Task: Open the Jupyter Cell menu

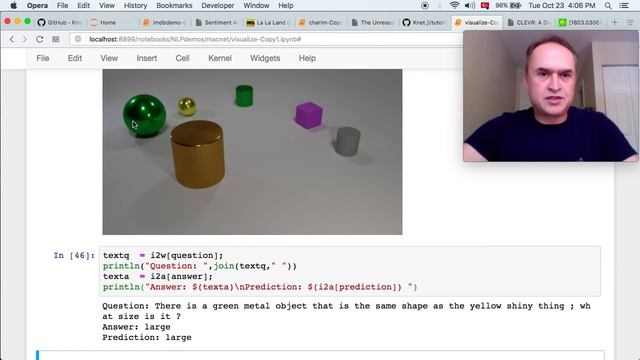Action: click(x=182, y=58)
